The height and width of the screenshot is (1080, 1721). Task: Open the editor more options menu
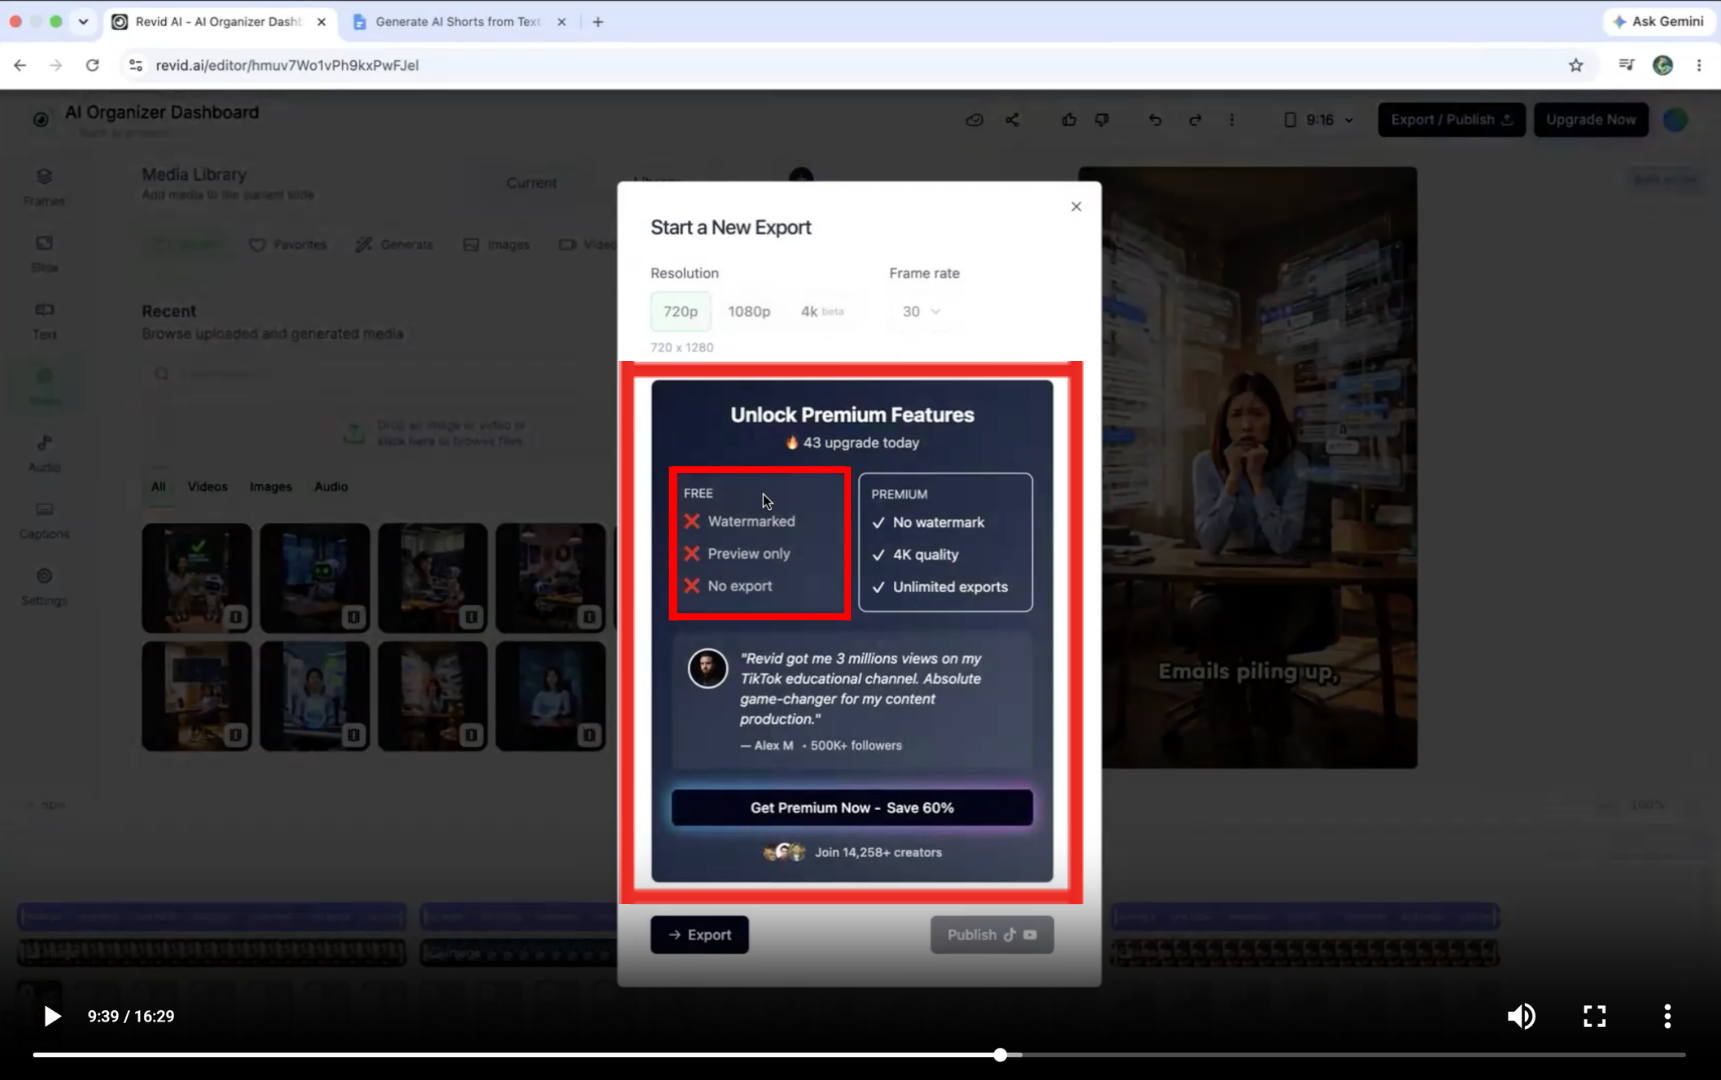tap(1231, 119)
